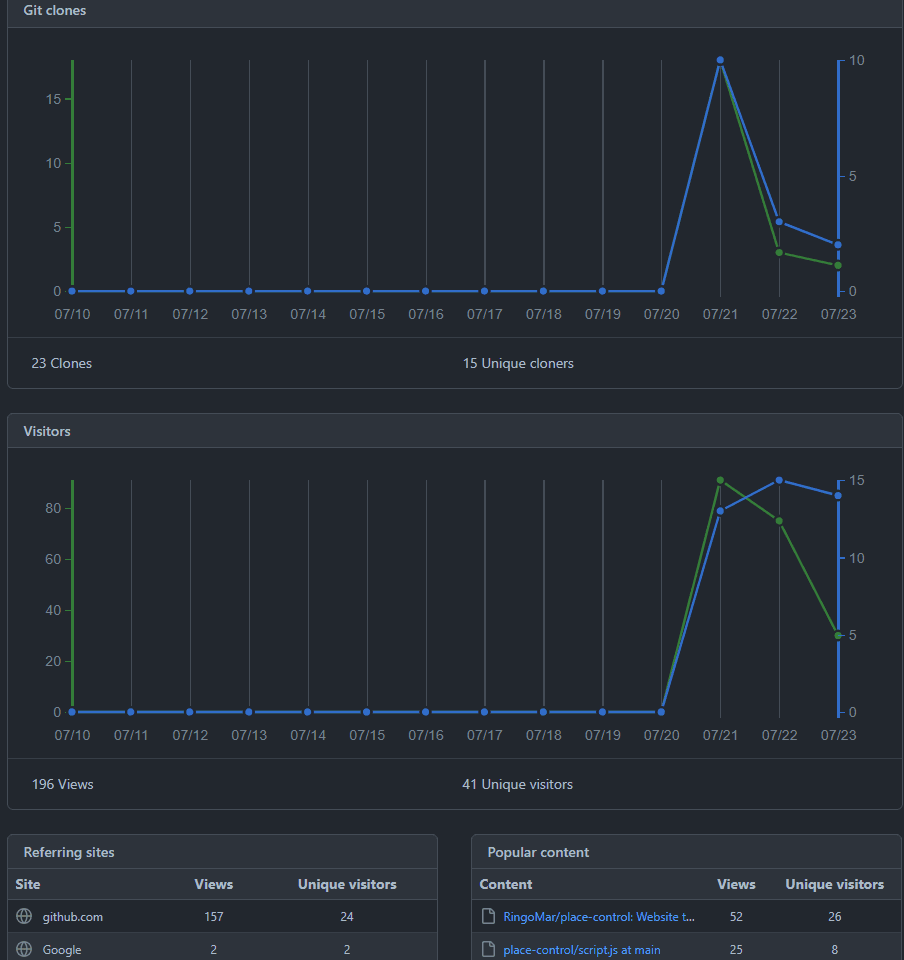Click the Referring sites panel heading

69,852
